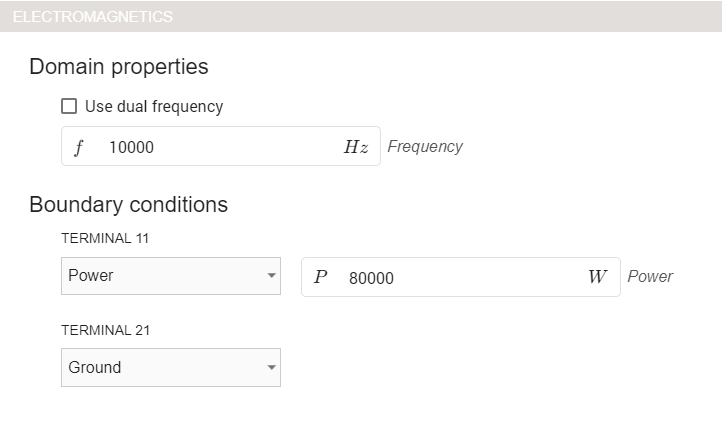The image size is (722, 422).
Task: Click the power value field showing 80000
Action: [x=460, y=277]
